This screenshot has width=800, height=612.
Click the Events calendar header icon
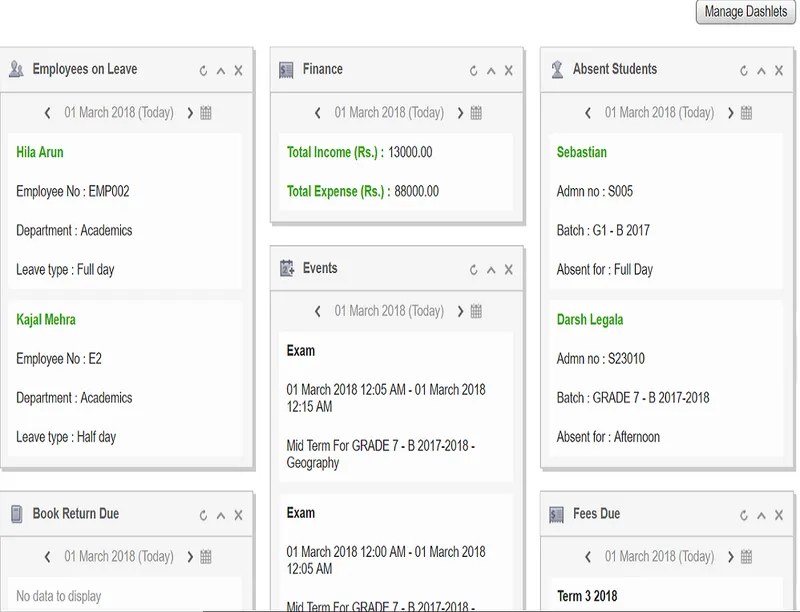tap(287, 268)
